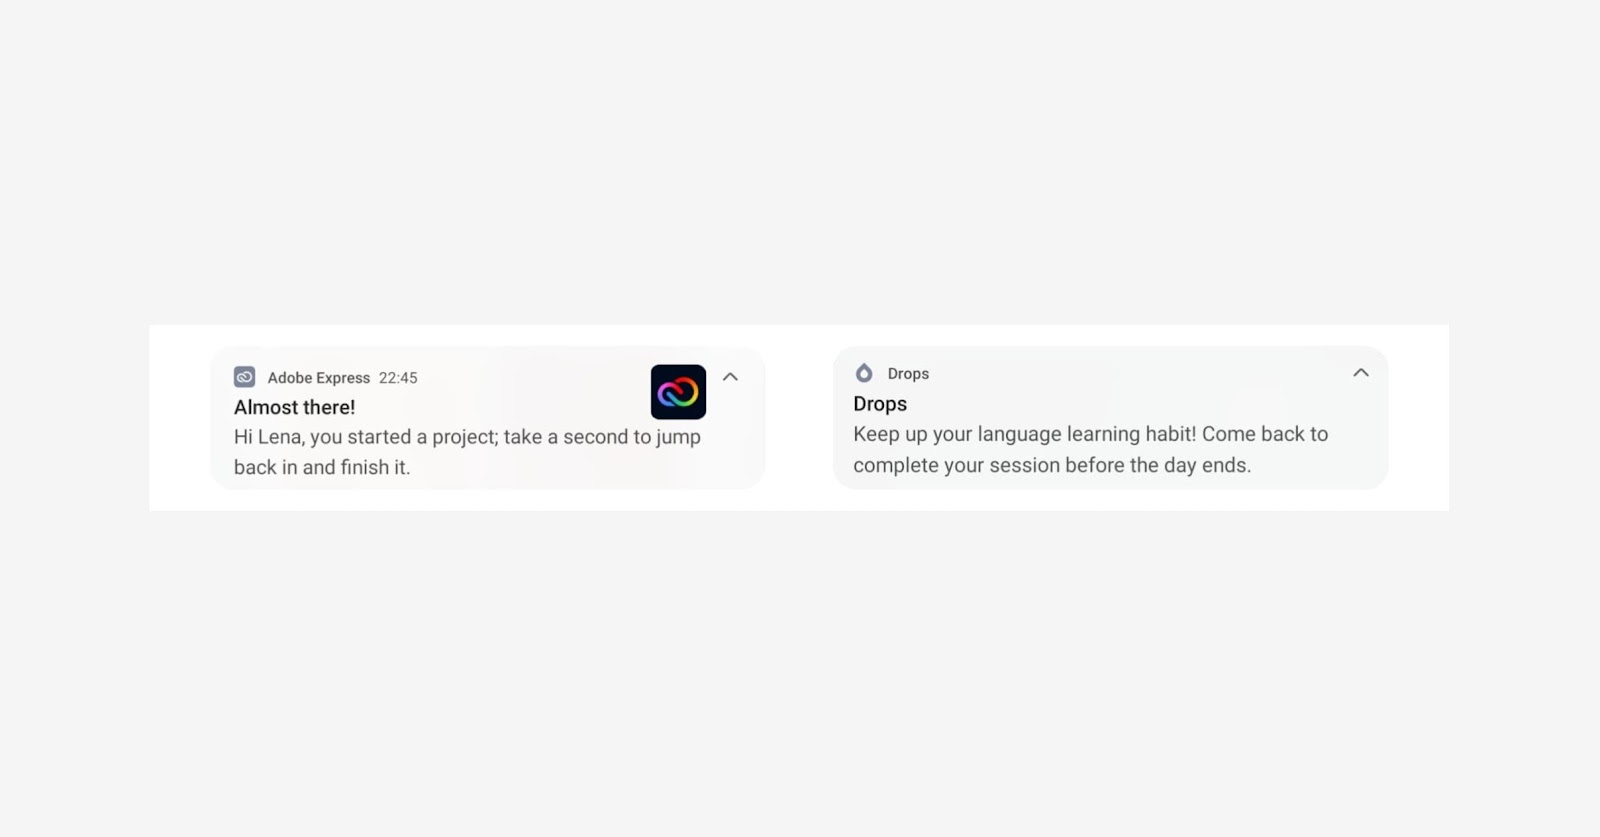Tap 'complete your session' message line

coord(1052,465)
